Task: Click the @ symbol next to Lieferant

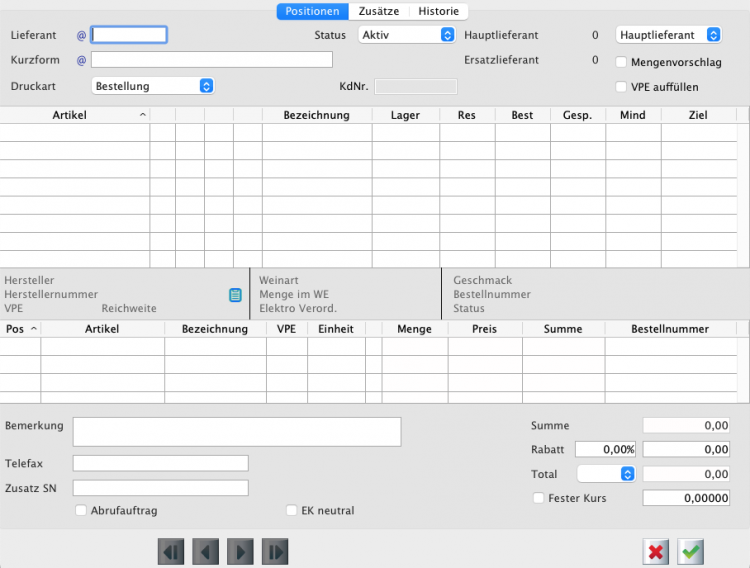Action: tap(82, 35)
